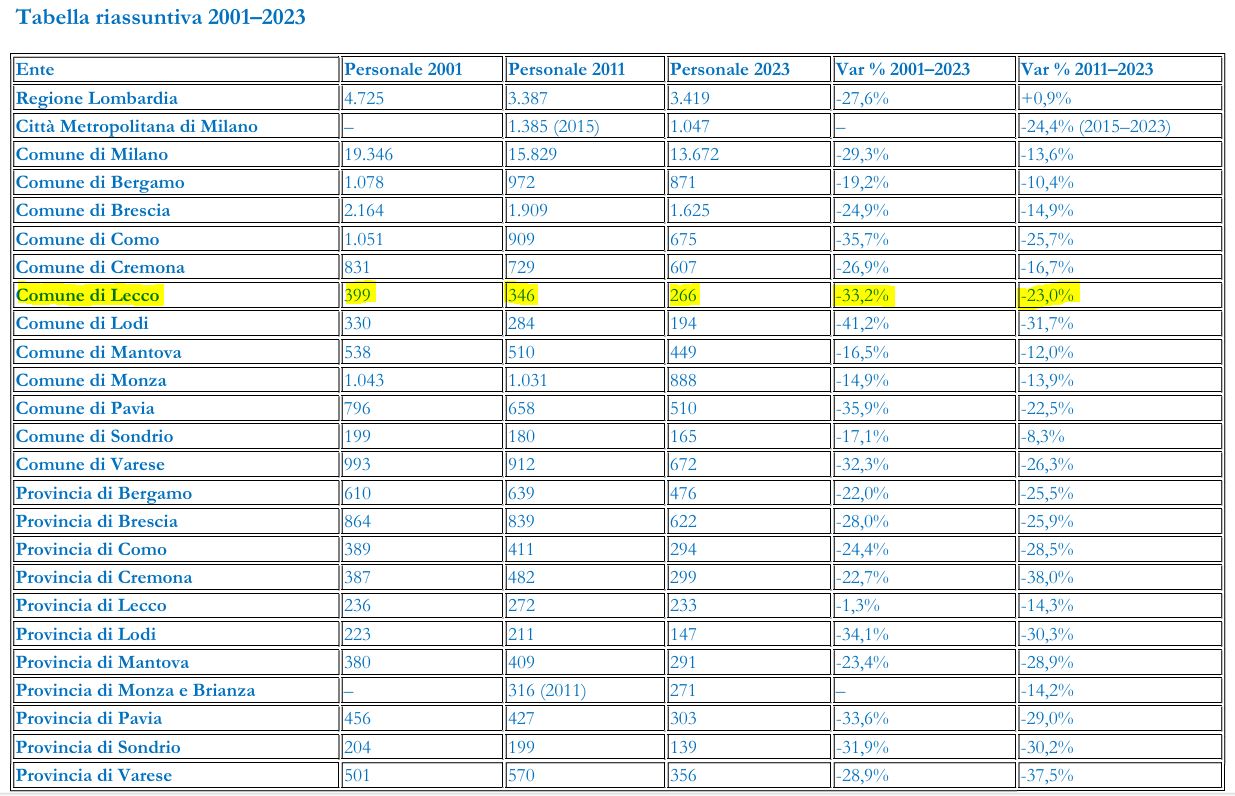This screenshot has width=1235, height=796.
Task: Select the 'Provincia di Varese' row label
Action: [94, 775]
